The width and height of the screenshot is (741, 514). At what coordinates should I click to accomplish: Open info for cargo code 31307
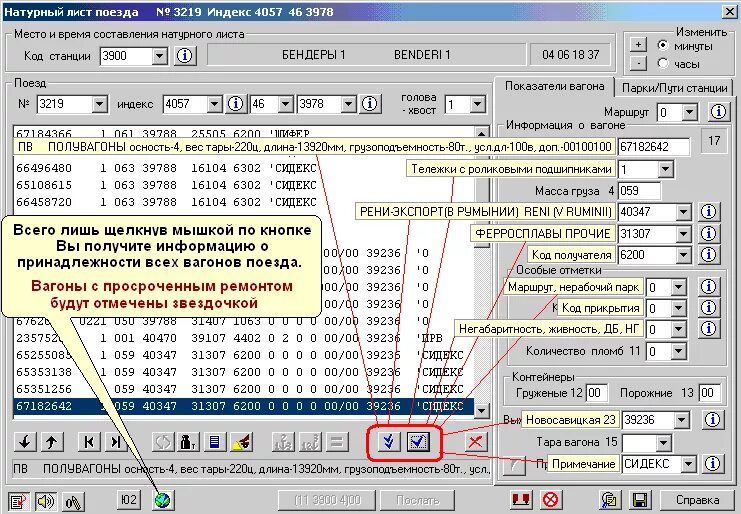tap(708, 233)
